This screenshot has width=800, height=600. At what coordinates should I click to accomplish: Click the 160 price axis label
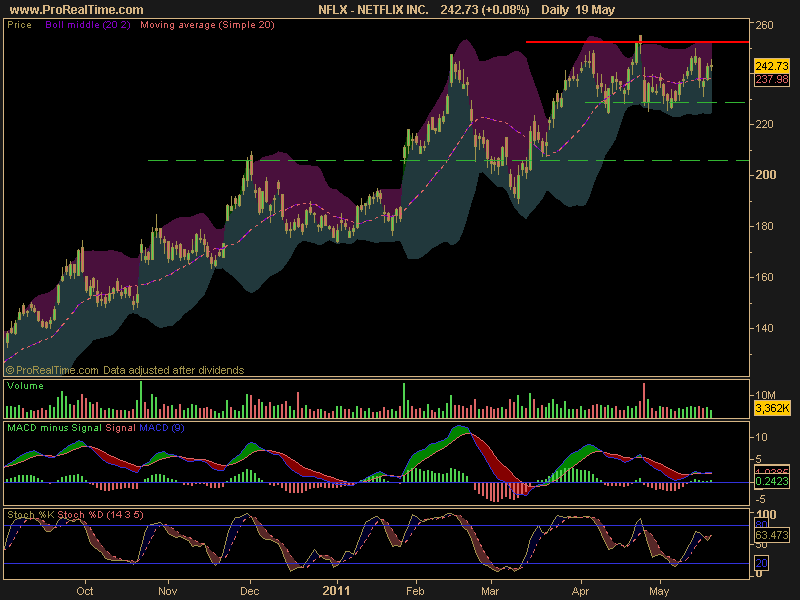[x=764, y=277]
